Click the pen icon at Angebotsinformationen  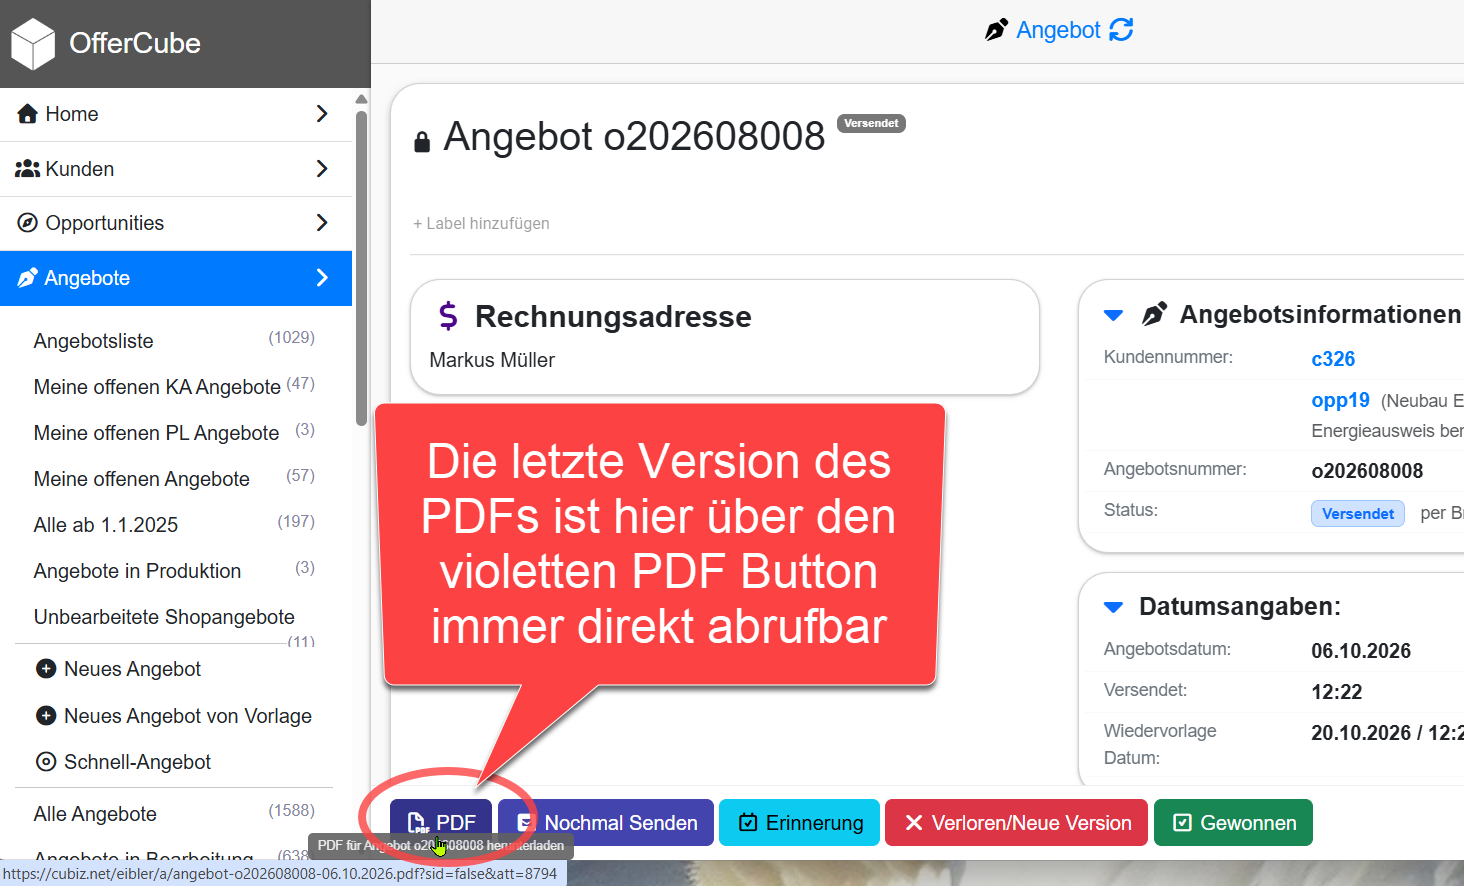1154,314
